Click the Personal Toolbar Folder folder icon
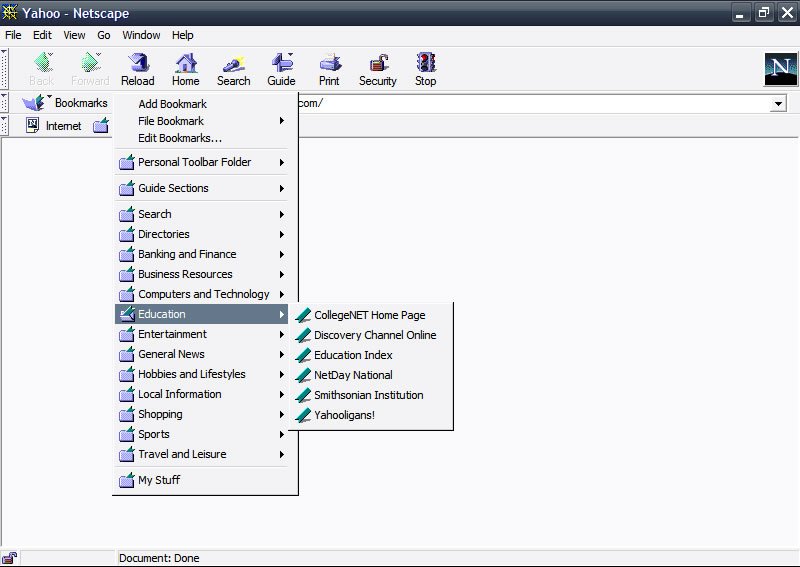The image size is (800, 567). [127, 162]
